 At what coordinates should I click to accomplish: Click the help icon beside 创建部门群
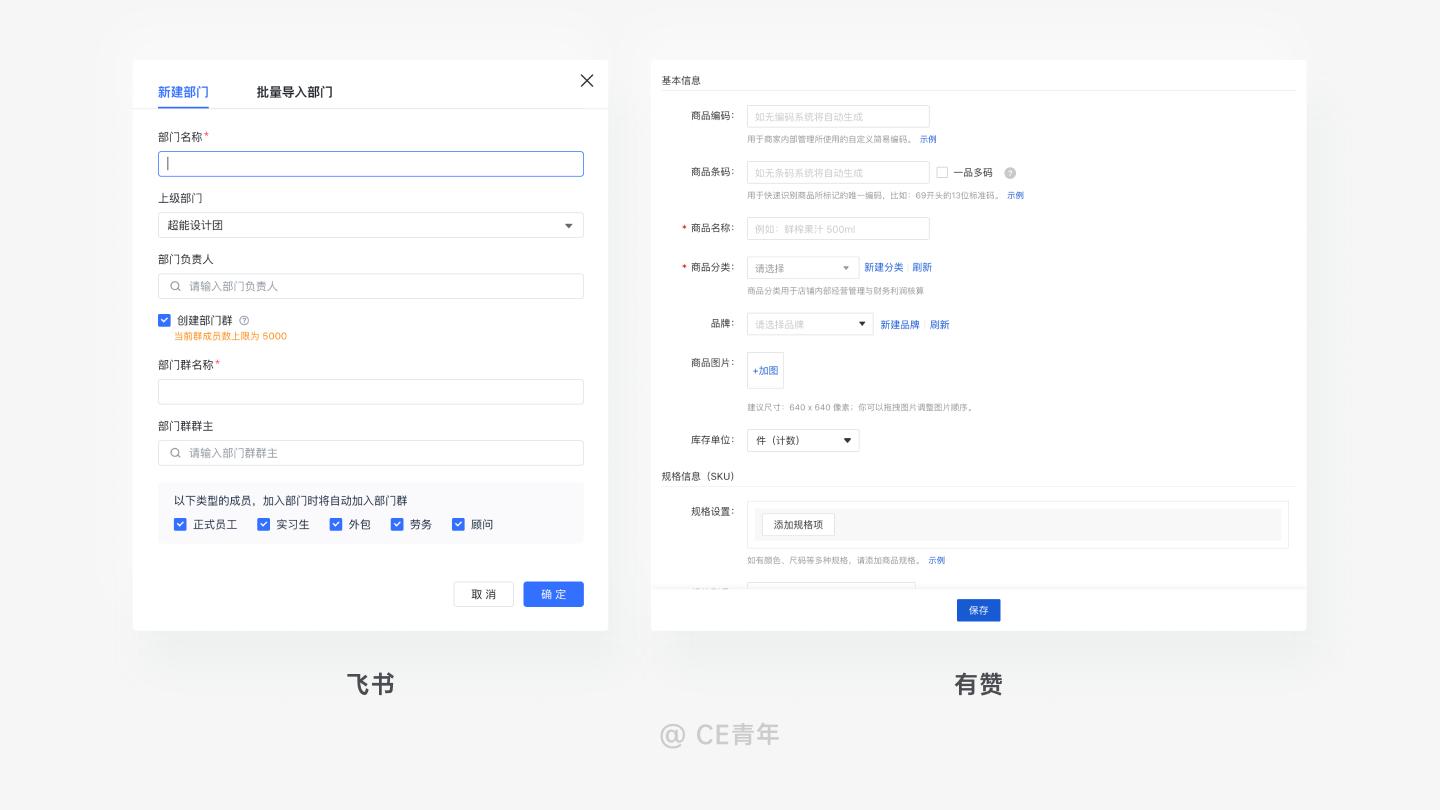242,320
